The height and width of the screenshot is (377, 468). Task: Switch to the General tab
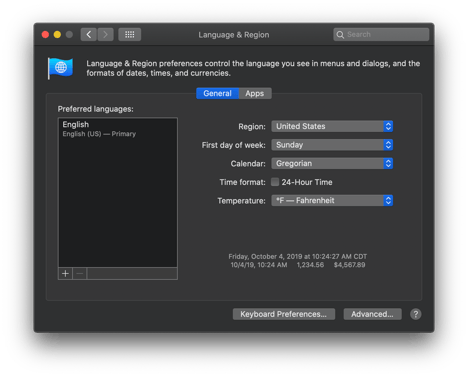click(217, 93)
